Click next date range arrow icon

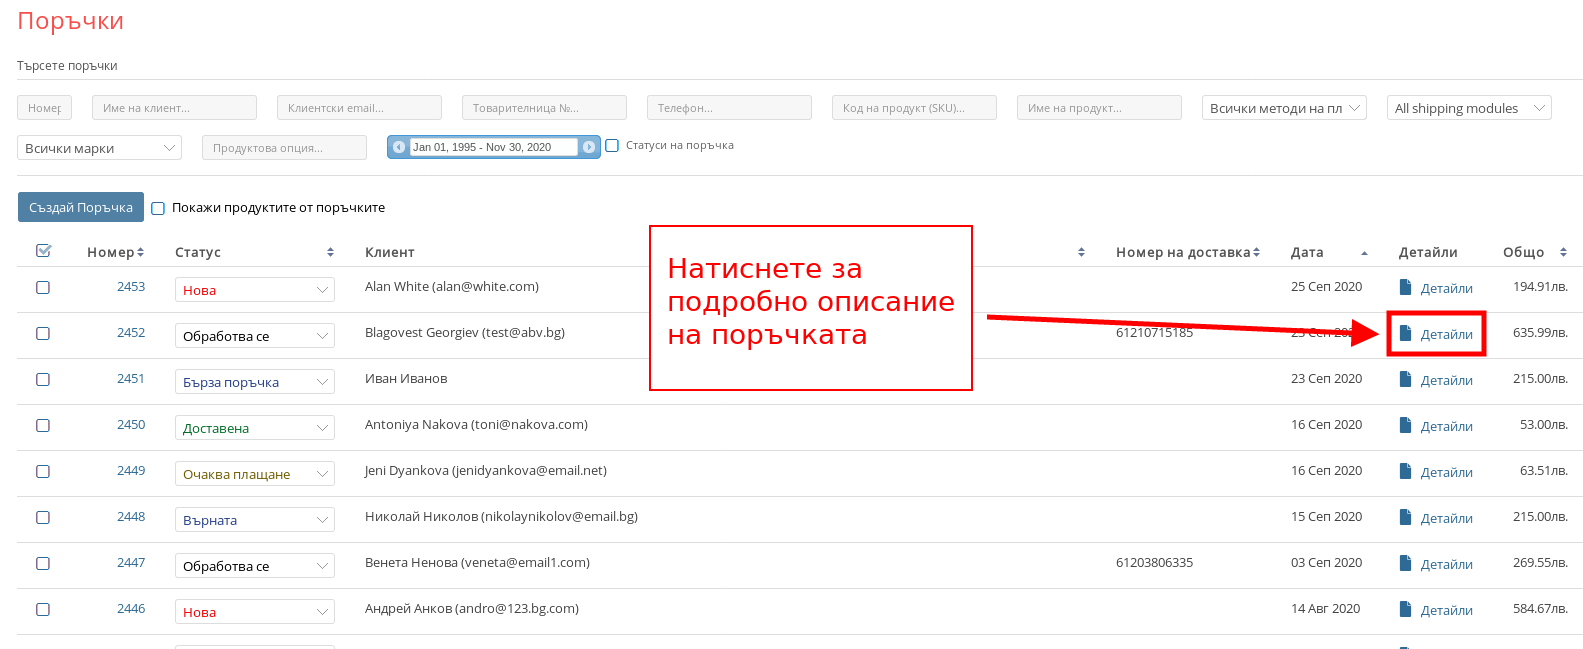589,147
